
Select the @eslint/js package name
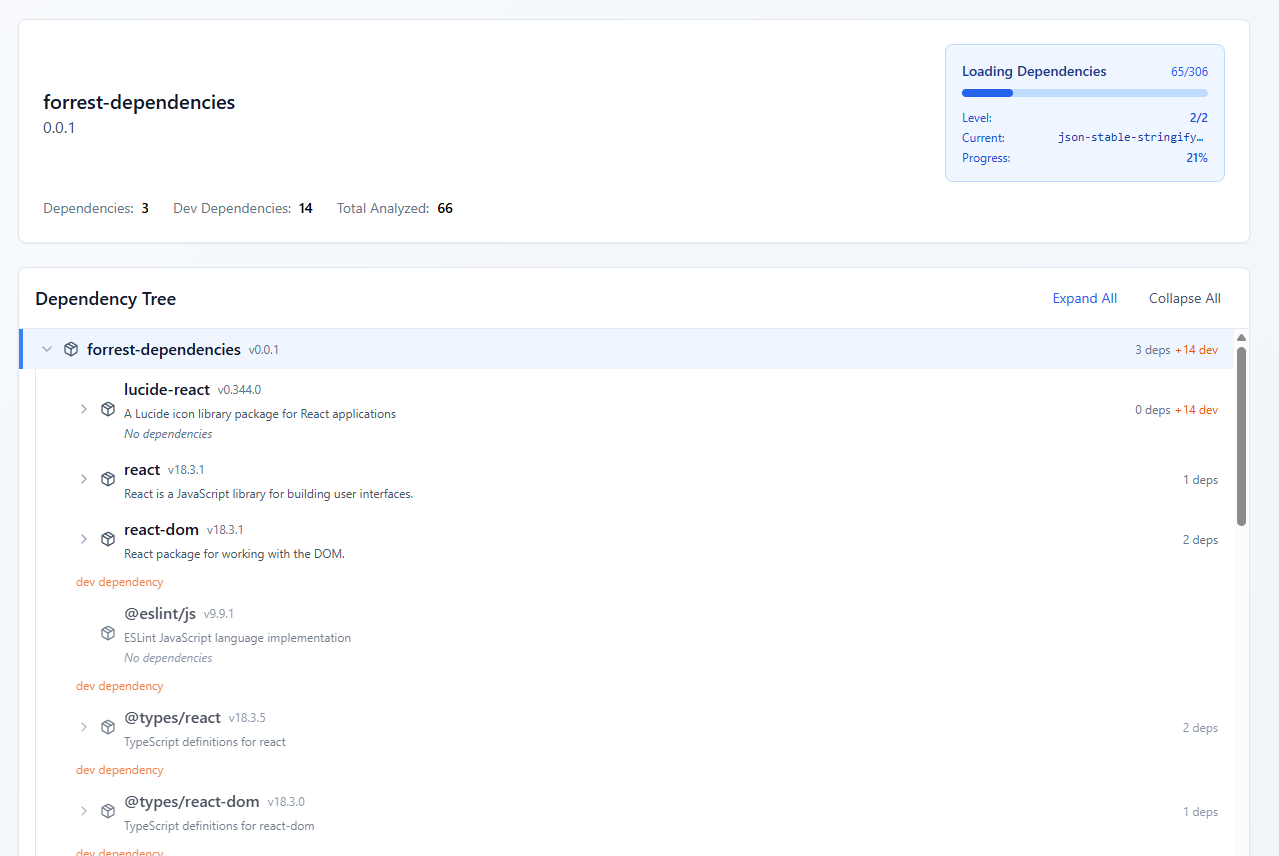[x=160, y=613]
